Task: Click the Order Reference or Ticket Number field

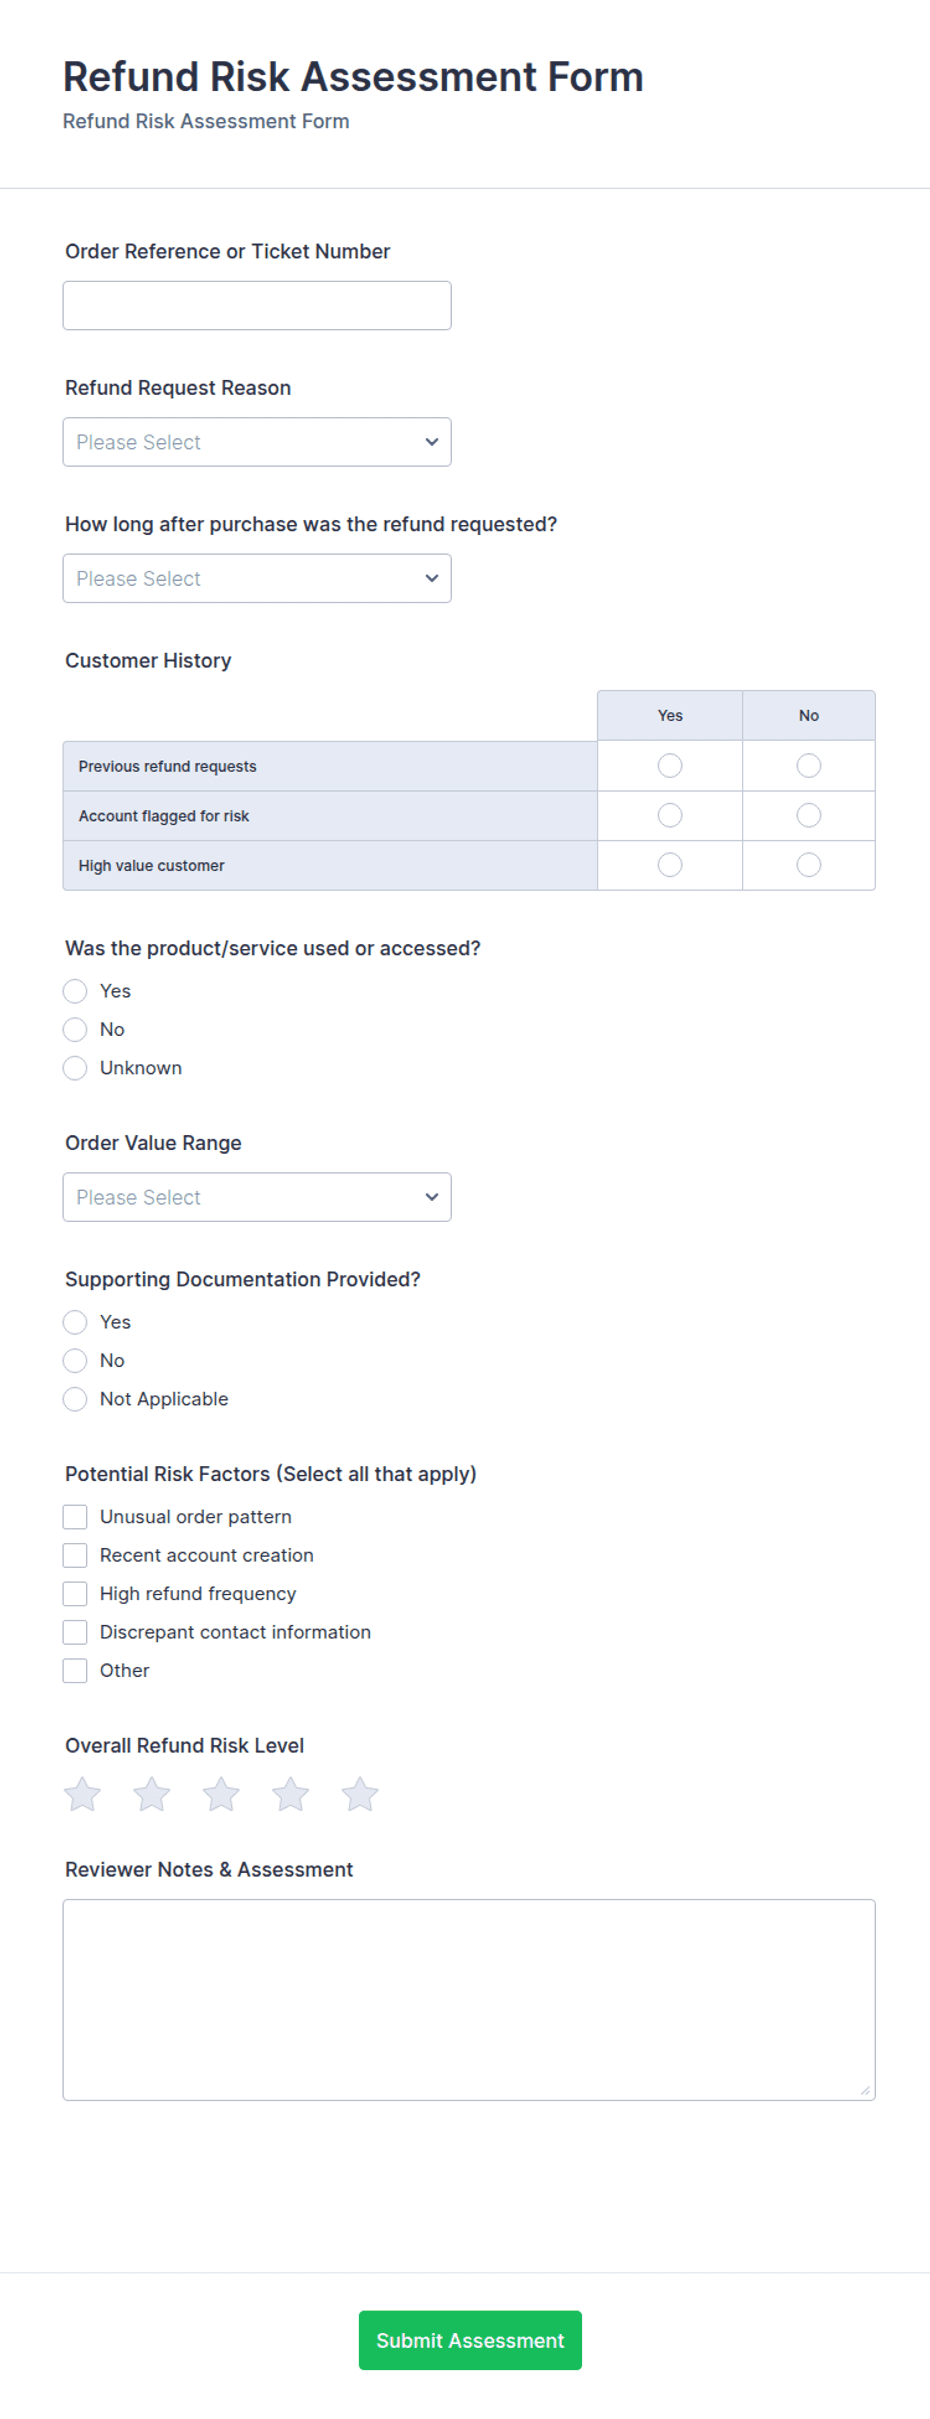Action: tap(257, 305)
